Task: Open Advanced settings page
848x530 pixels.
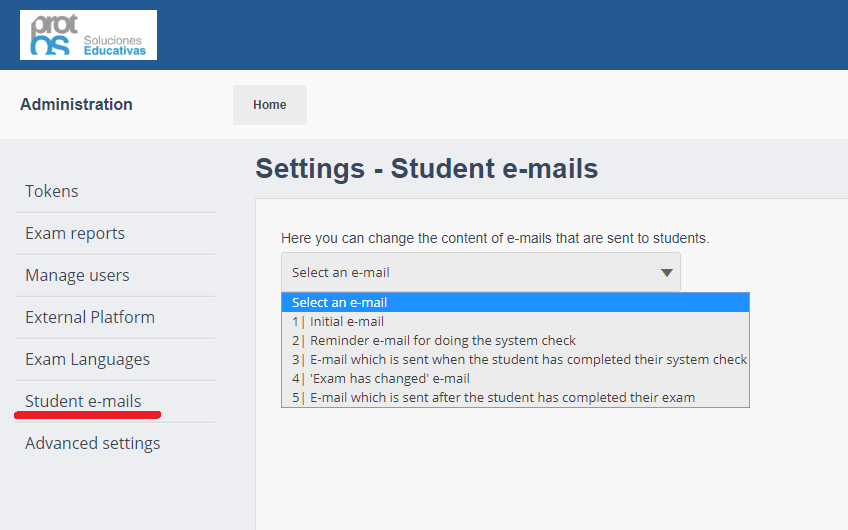Action: coord(92,443)
